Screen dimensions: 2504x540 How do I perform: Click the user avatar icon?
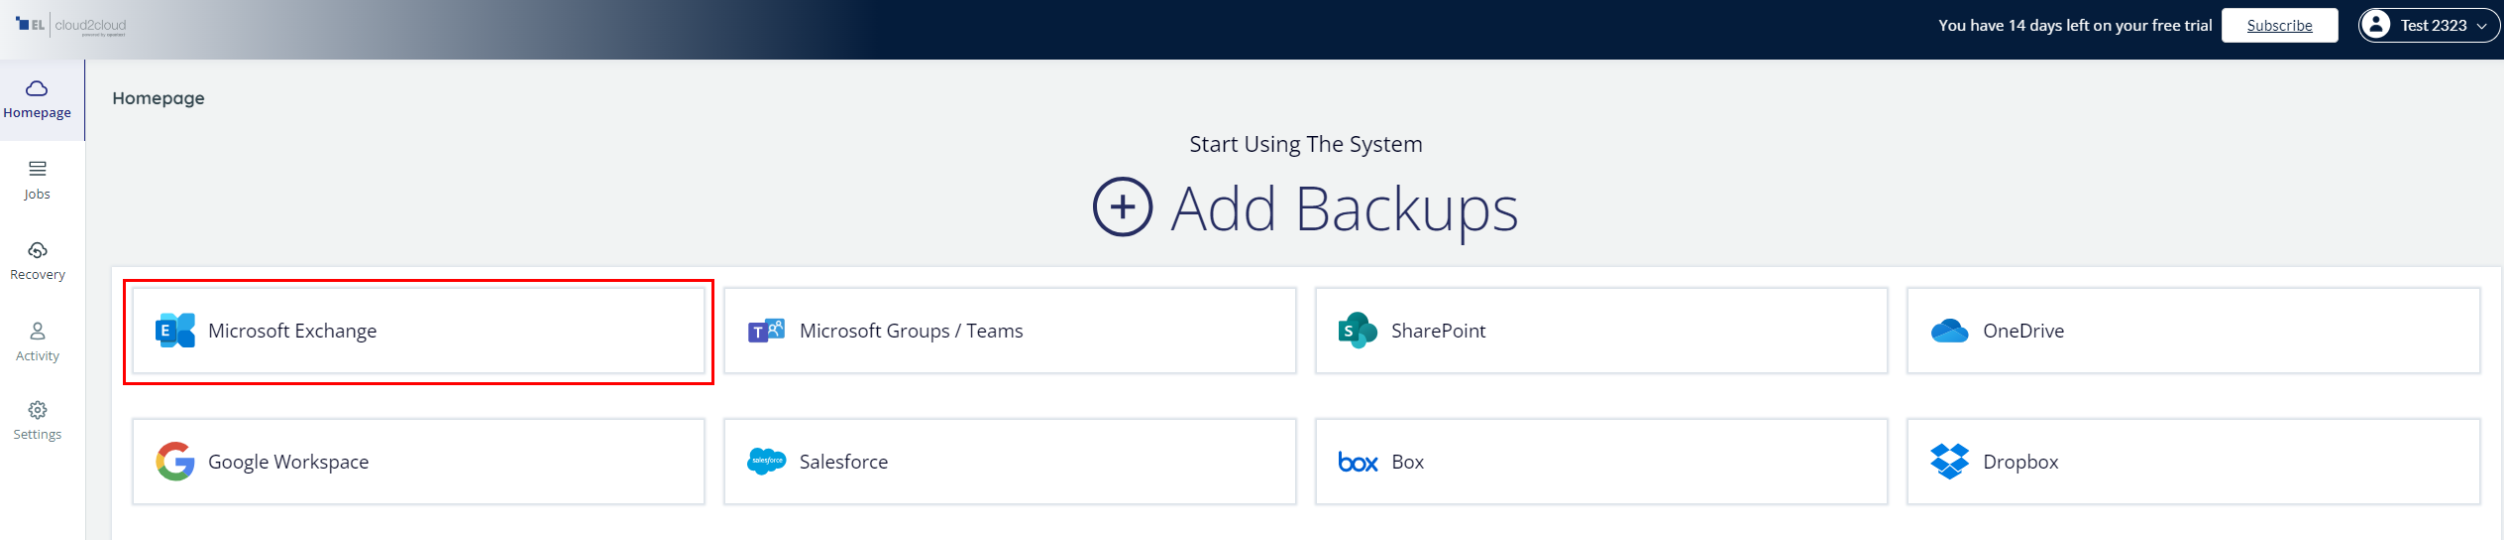2376,25
